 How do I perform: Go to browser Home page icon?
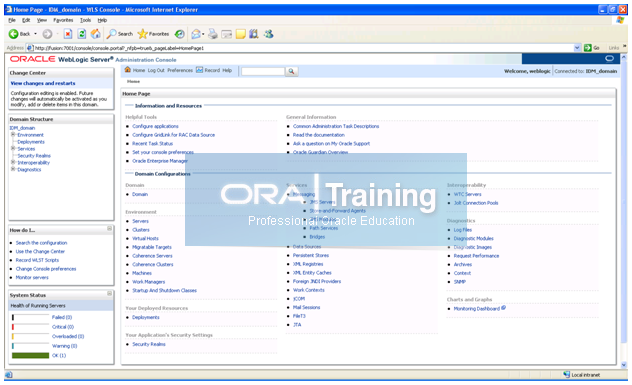[x=96, y=34]
